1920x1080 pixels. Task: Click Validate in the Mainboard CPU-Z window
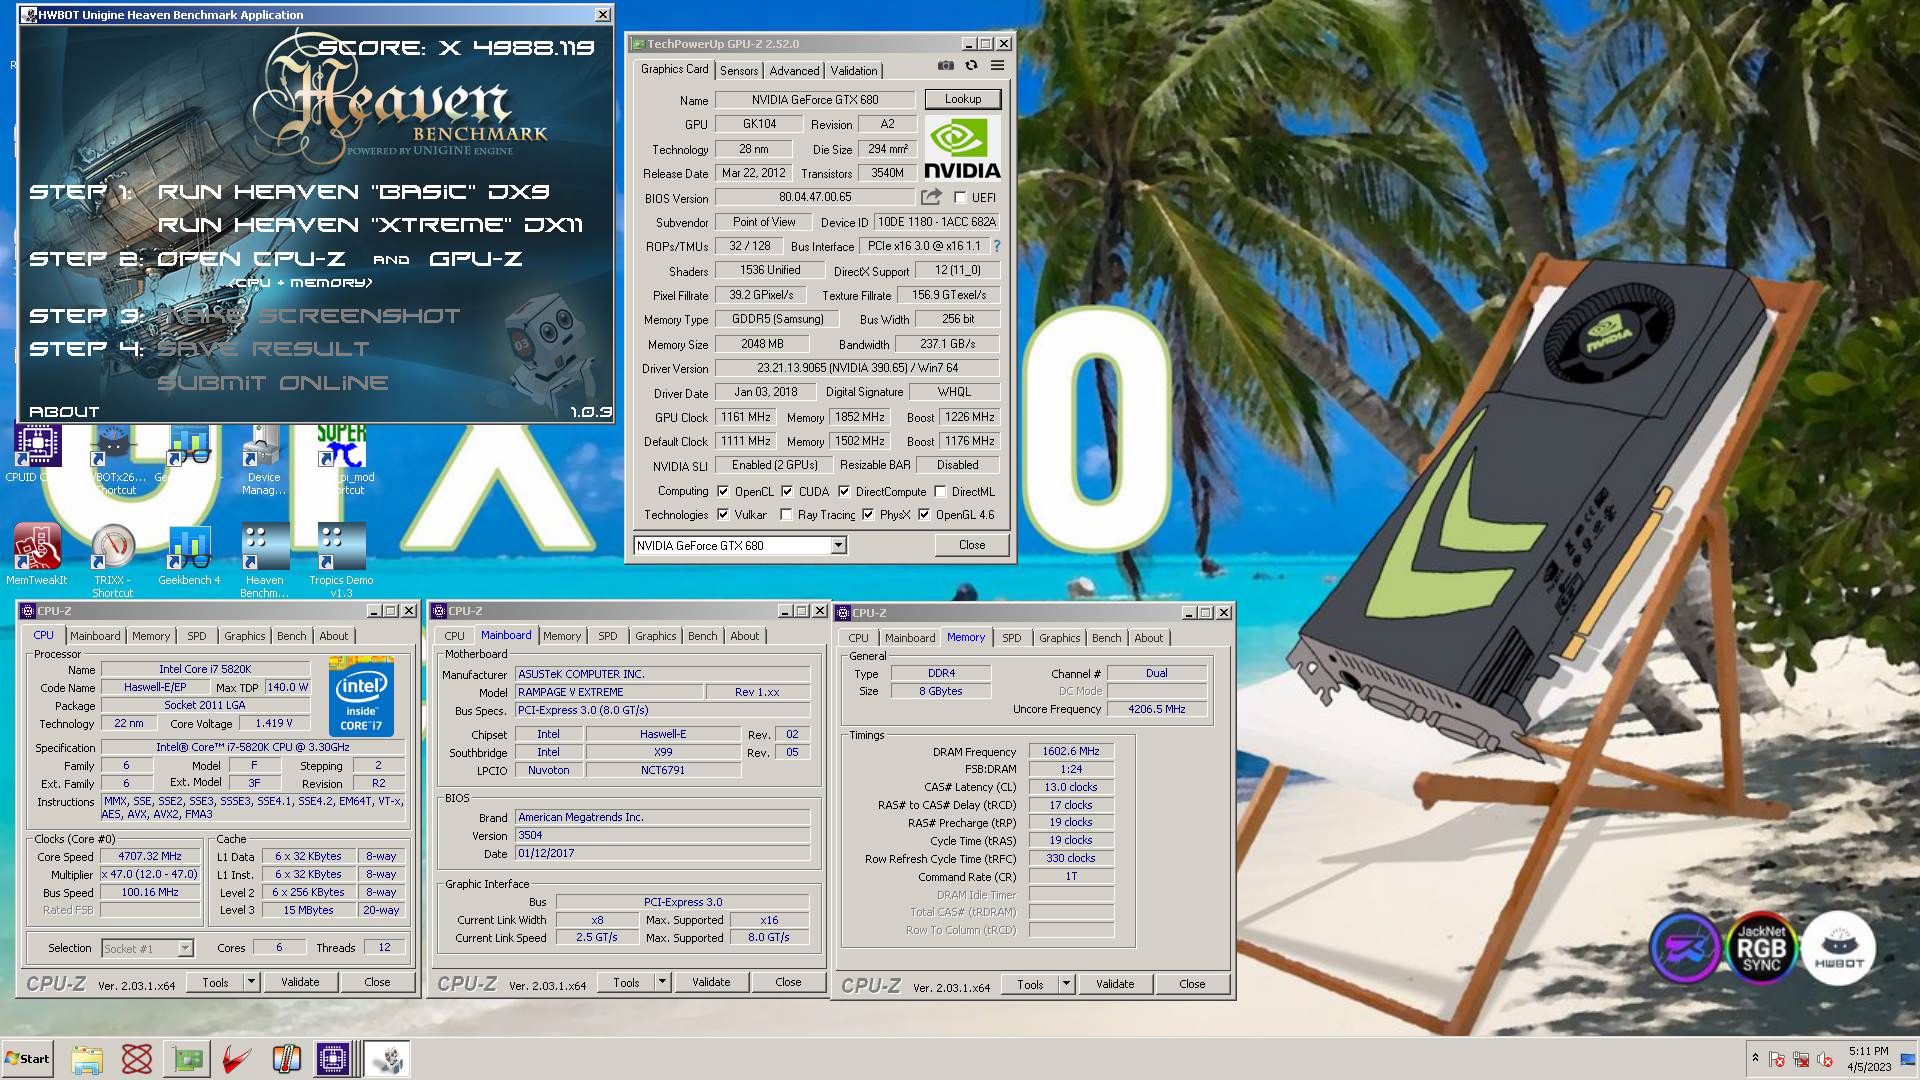coord(711,982)
